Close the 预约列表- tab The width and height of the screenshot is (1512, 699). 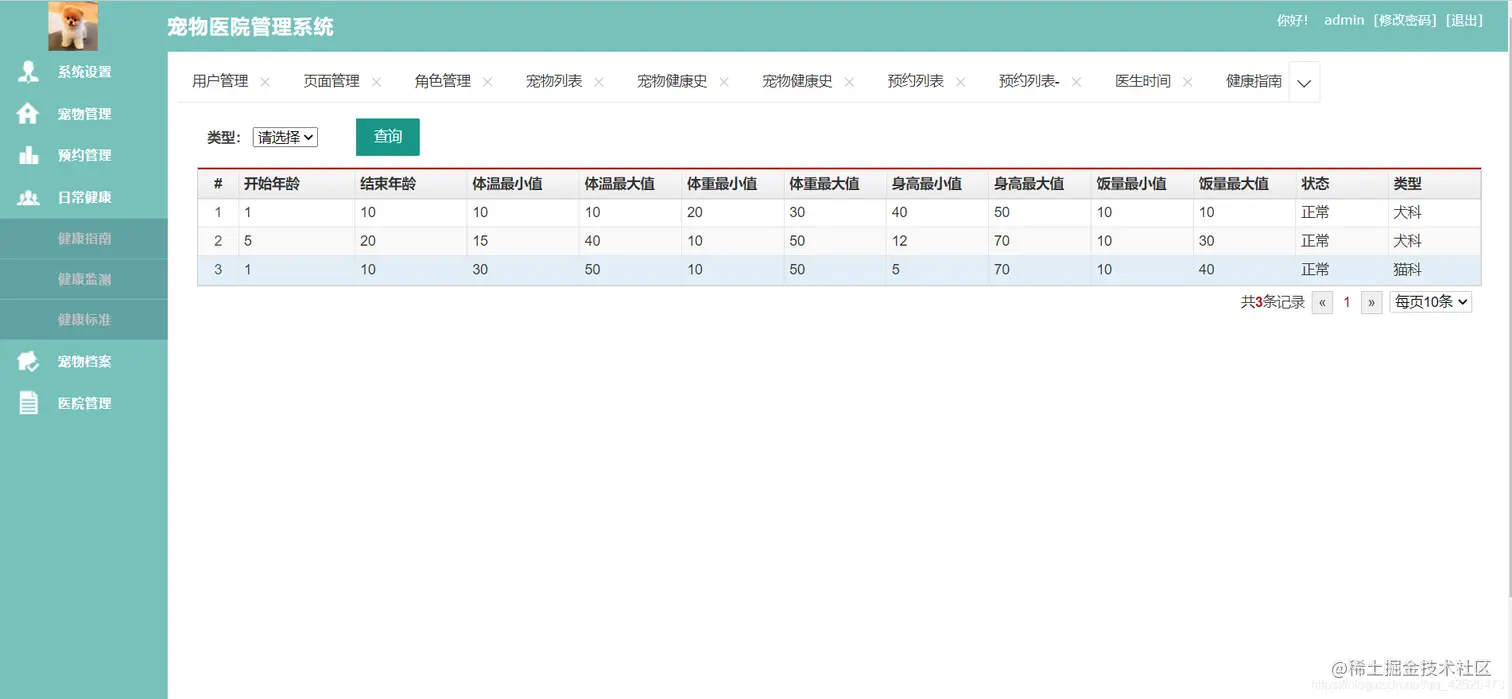[1076, 82]
